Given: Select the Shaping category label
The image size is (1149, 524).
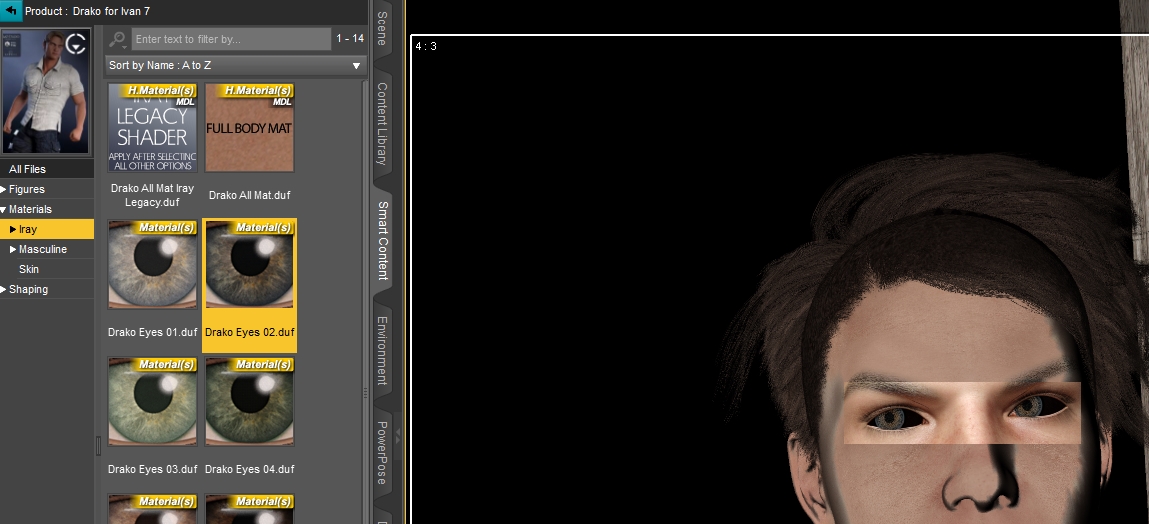Looking at the screenshot, I should pos(28,289).
